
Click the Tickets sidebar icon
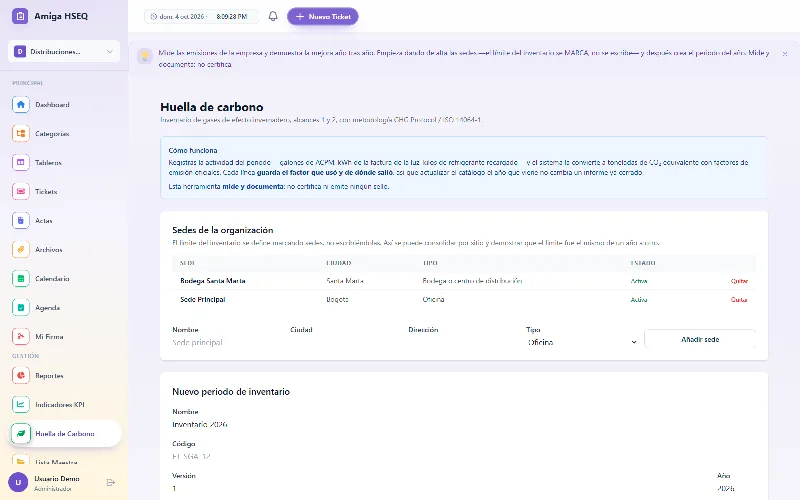20,192
